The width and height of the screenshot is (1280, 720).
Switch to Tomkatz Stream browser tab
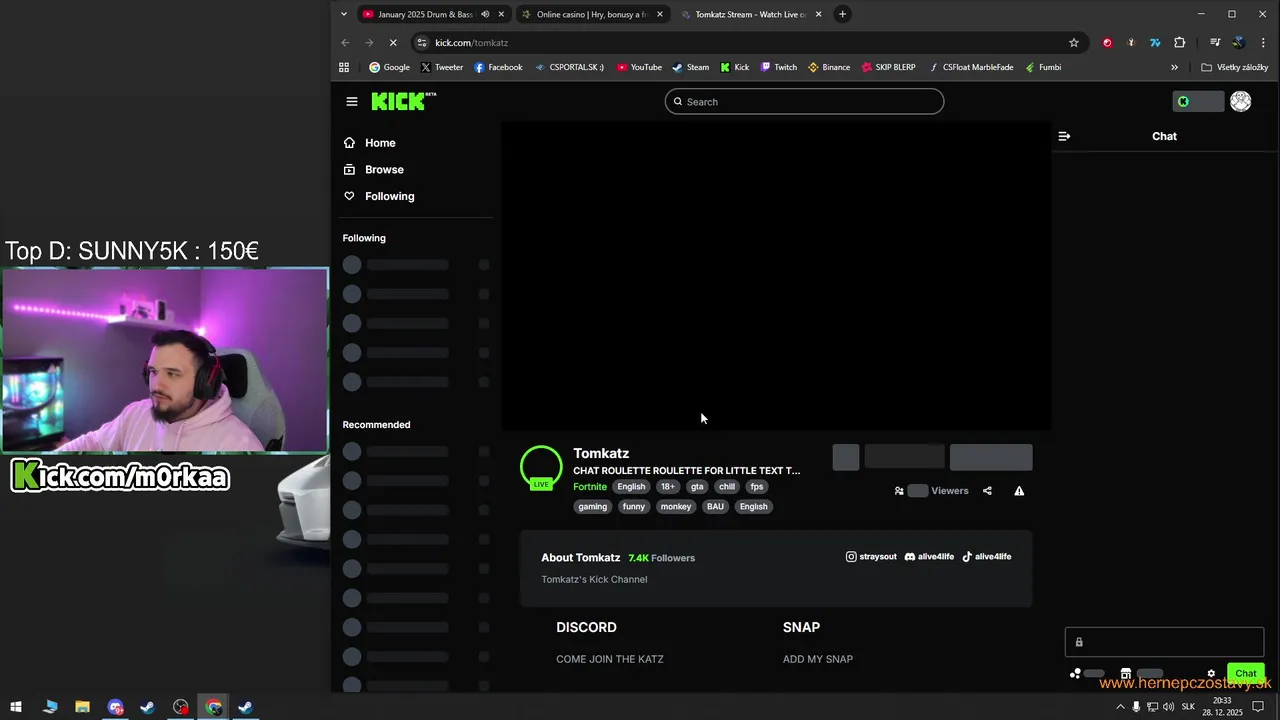[x=751, y=14]
